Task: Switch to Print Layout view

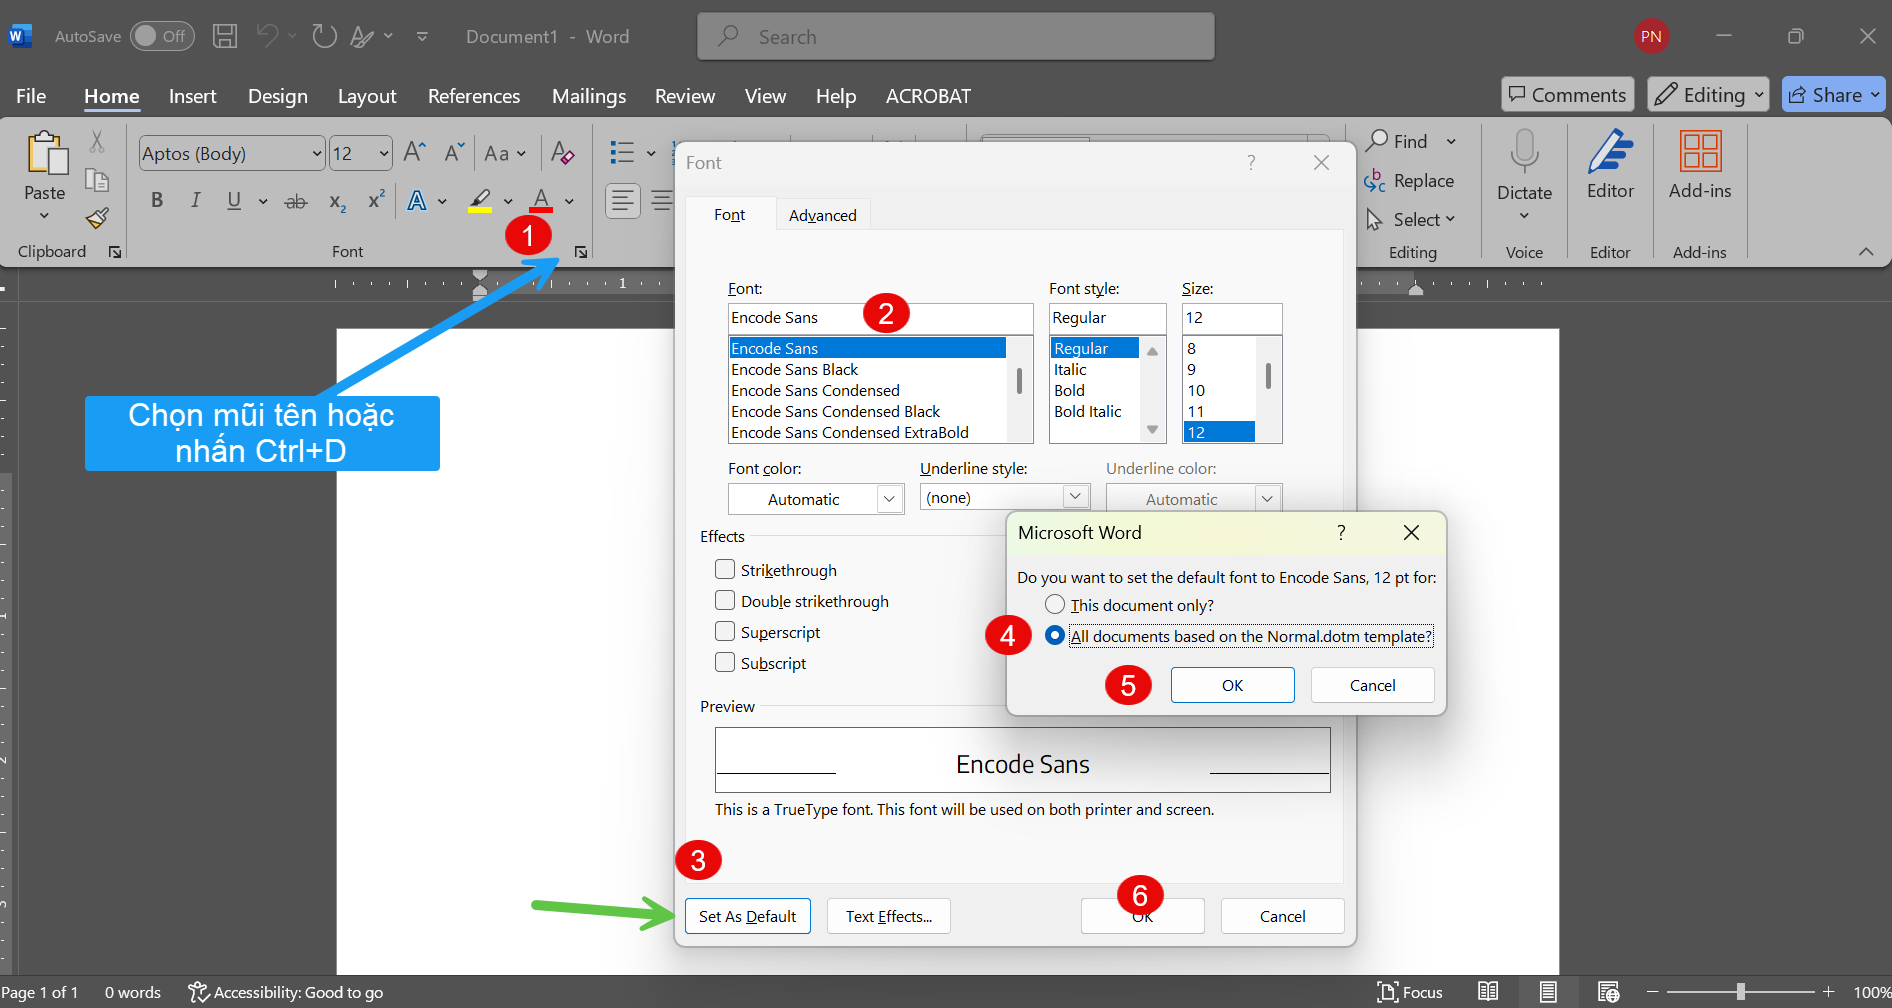Action: [1548, 991]
